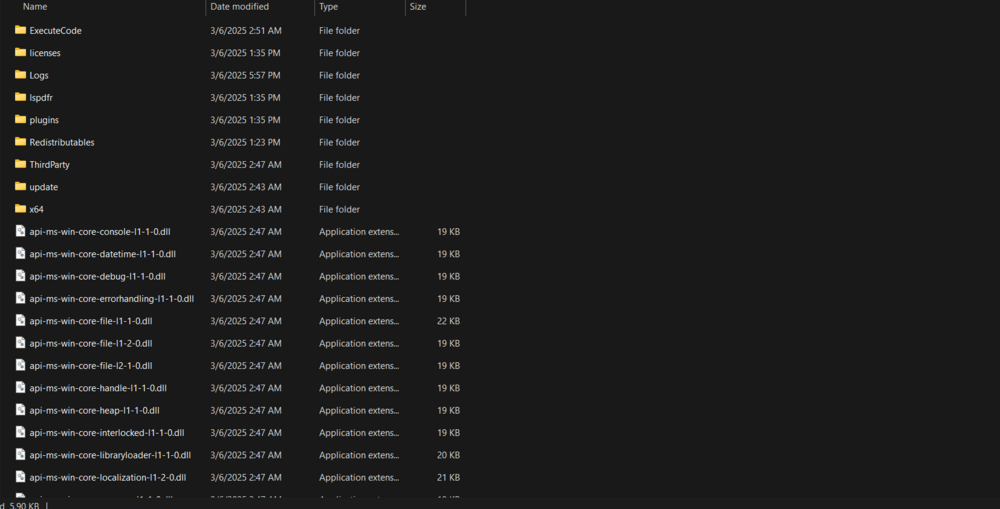Click the file-l1-1-0.dll file icon
This screenshot has height=509, width=1000.
pos(20,320)
